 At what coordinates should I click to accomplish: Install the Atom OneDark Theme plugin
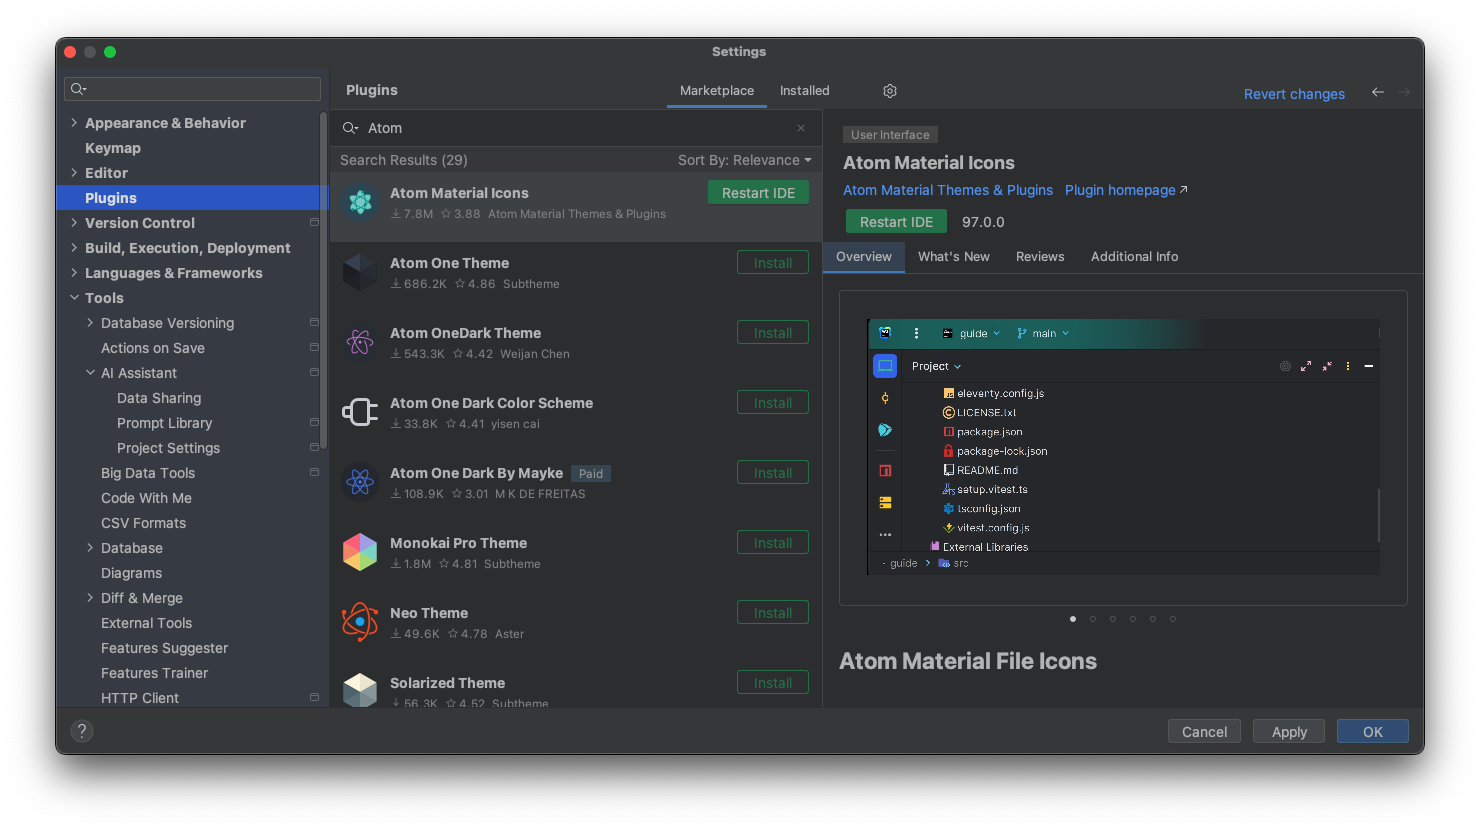point(773,333)
